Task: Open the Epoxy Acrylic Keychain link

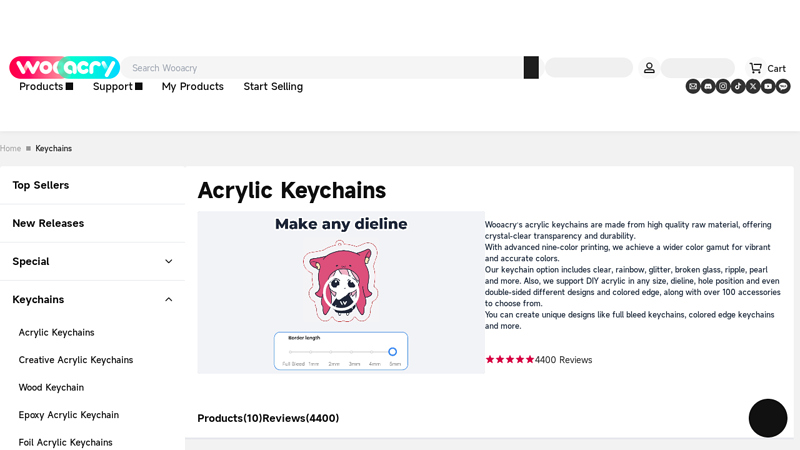Action: (69, 415)
